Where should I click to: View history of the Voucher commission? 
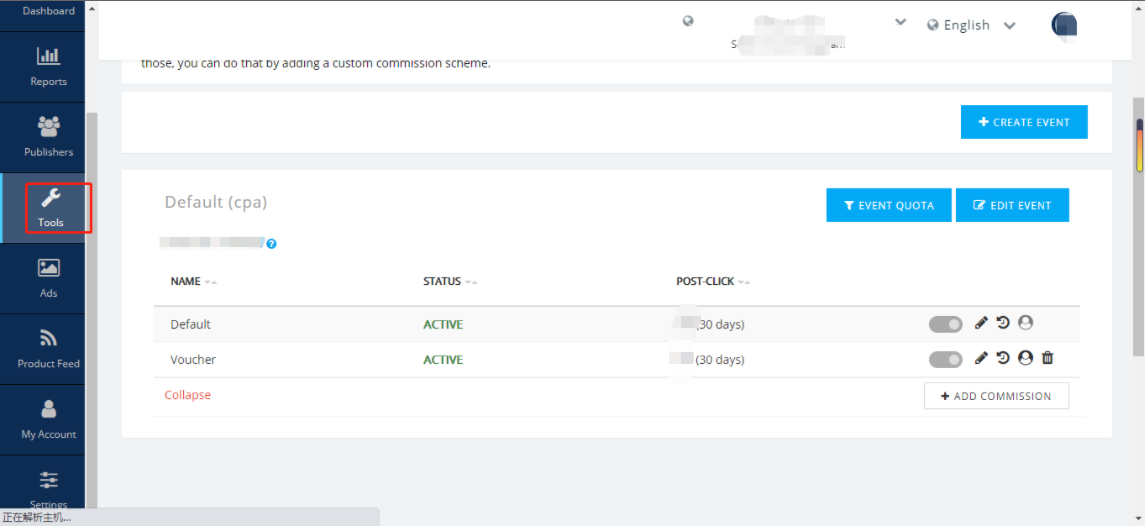tap(1003, 358)
